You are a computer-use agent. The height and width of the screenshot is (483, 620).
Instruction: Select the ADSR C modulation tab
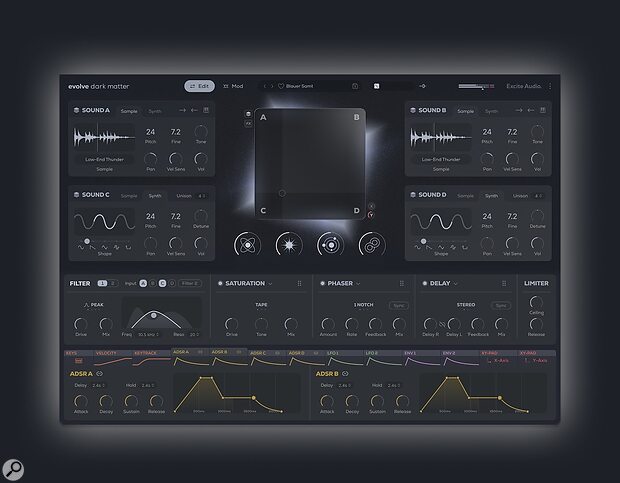coord(267,358)
